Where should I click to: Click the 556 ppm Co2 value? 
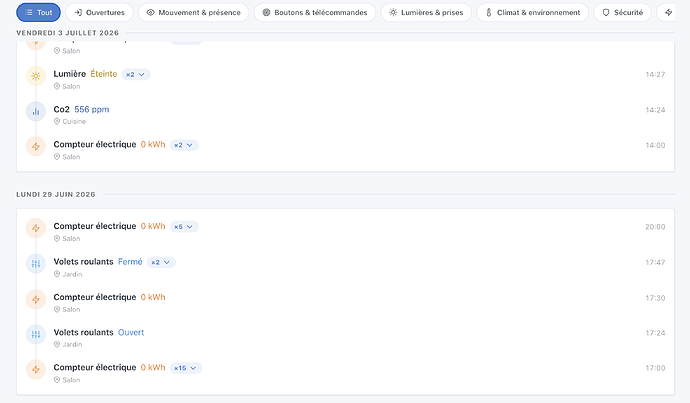click(92, 109)
